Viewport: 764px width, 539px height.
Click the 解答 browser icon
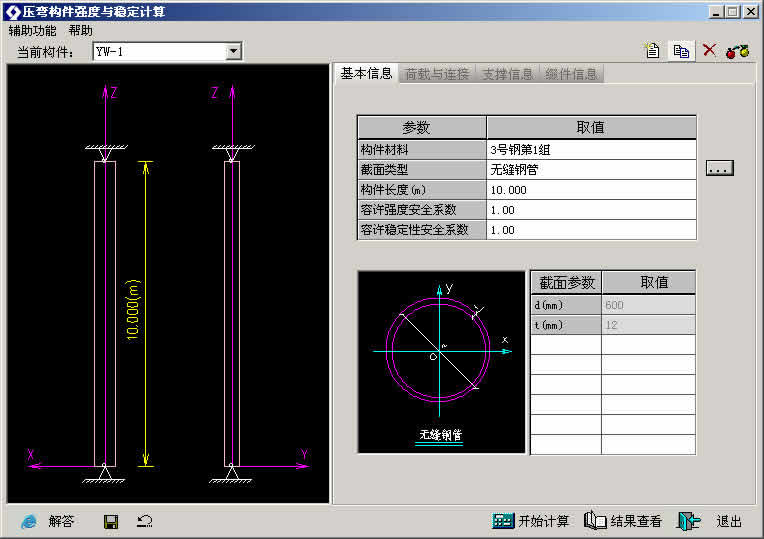[29, 521]
